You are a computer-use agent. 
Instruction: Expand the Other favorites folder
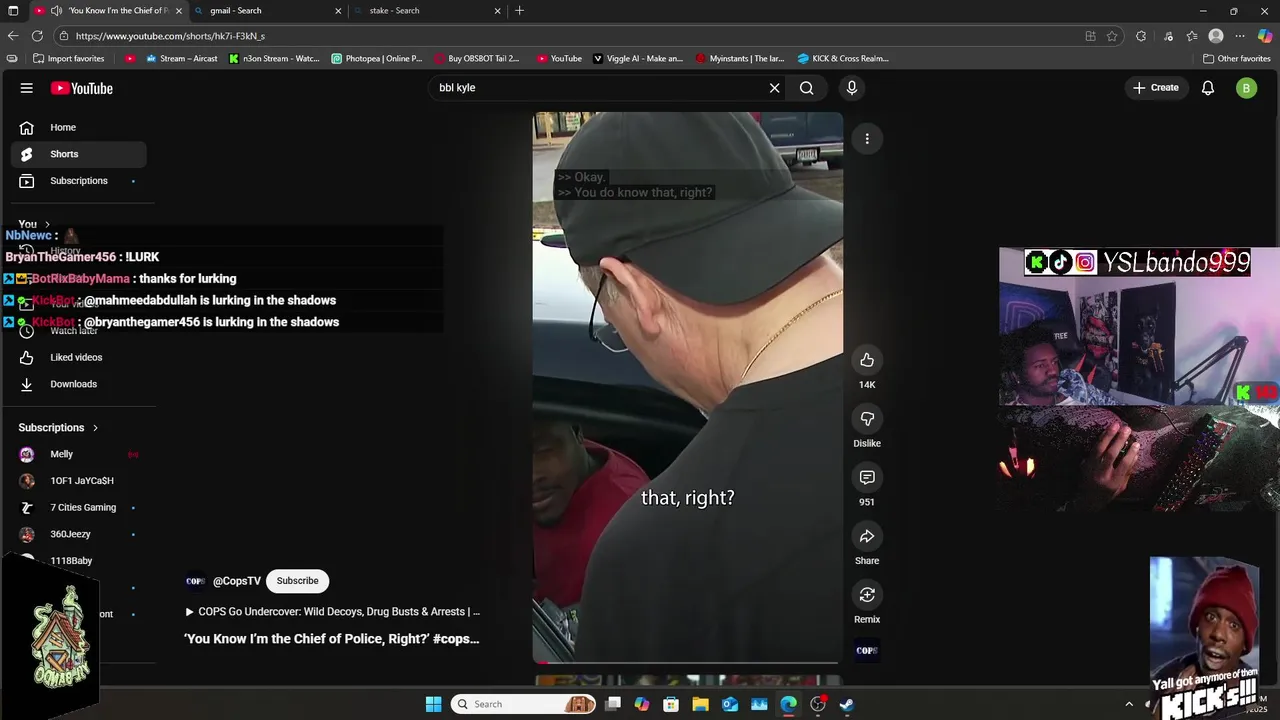click(1236, 59)
